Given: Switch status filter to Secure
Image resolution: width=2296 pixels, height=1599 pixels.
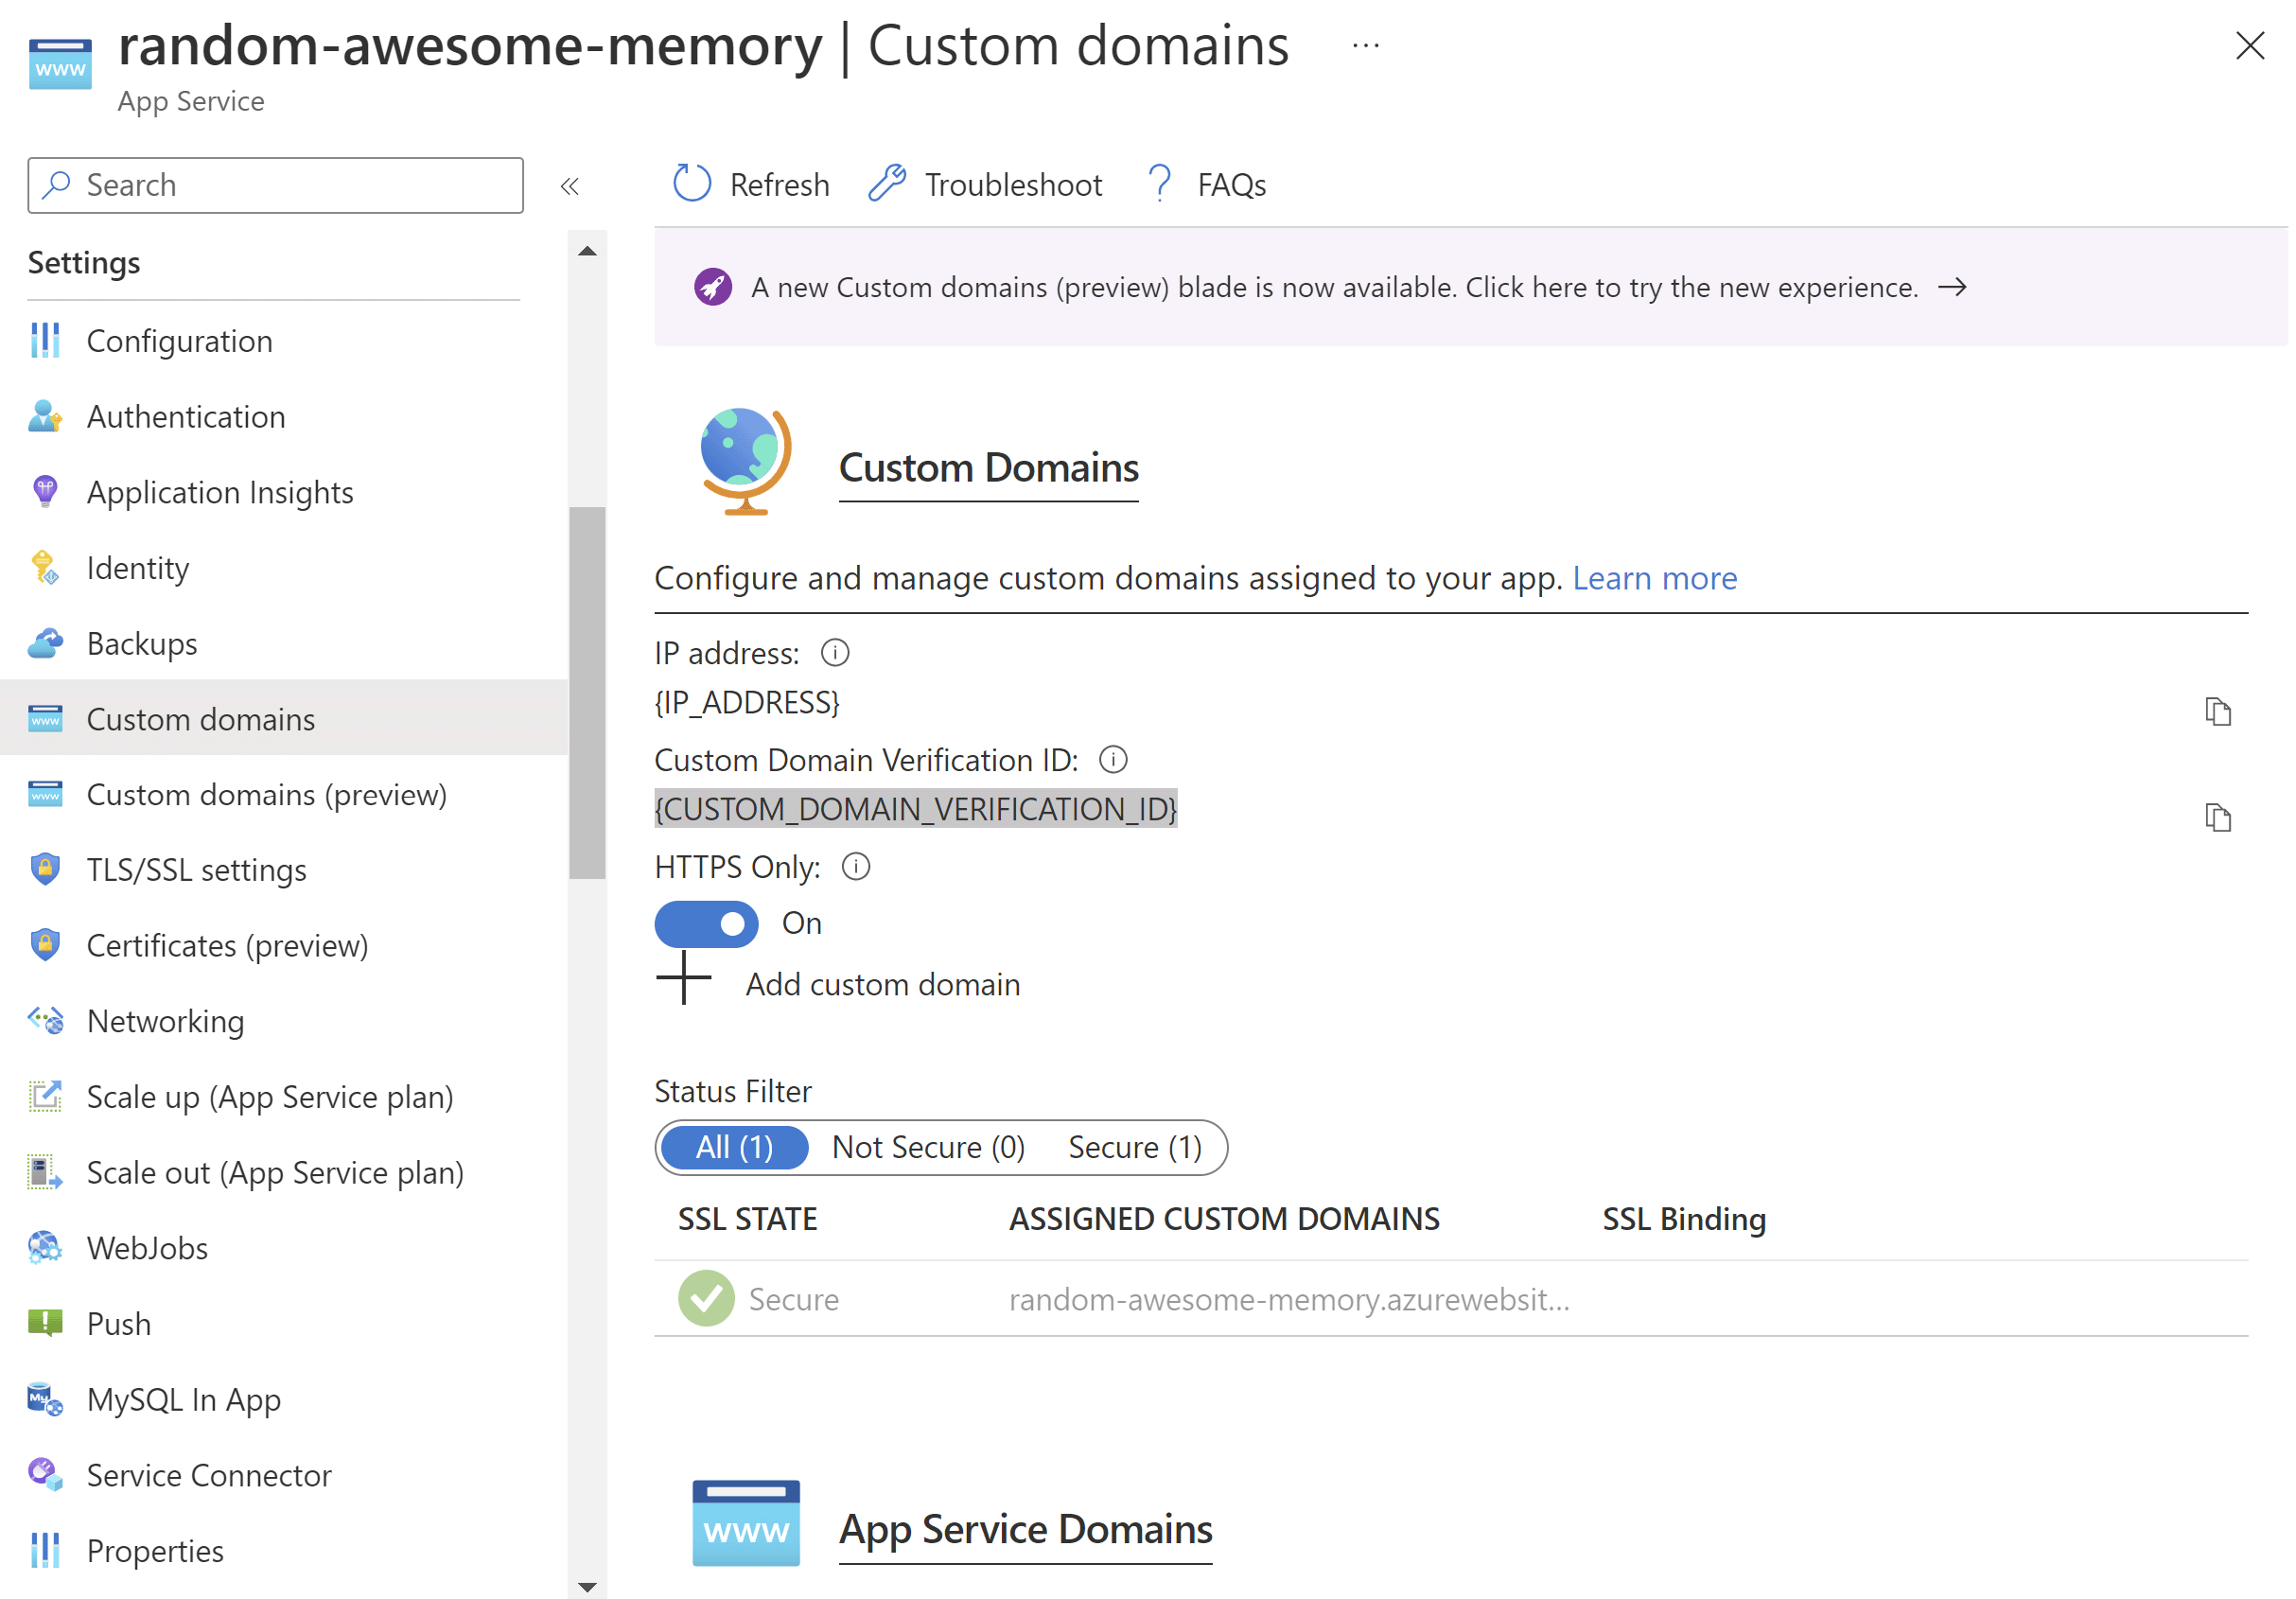Looking at the screenshot, I should [1135, 1147].
